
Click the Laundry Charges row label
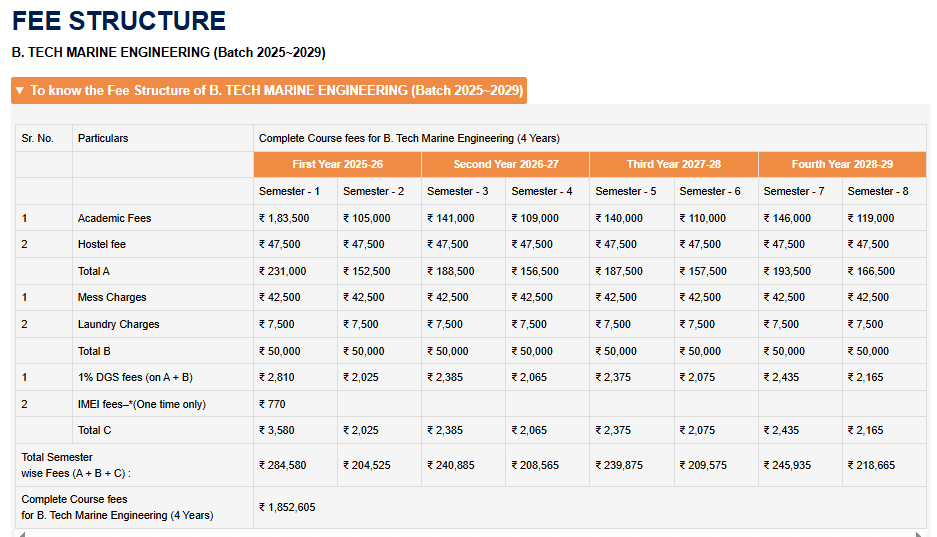tap(118, 324)
